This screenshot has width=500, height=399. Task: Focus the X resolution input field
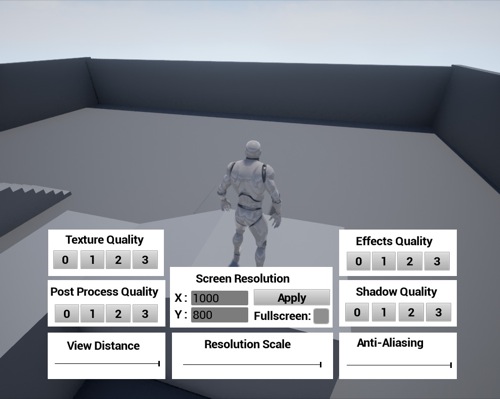219,298
